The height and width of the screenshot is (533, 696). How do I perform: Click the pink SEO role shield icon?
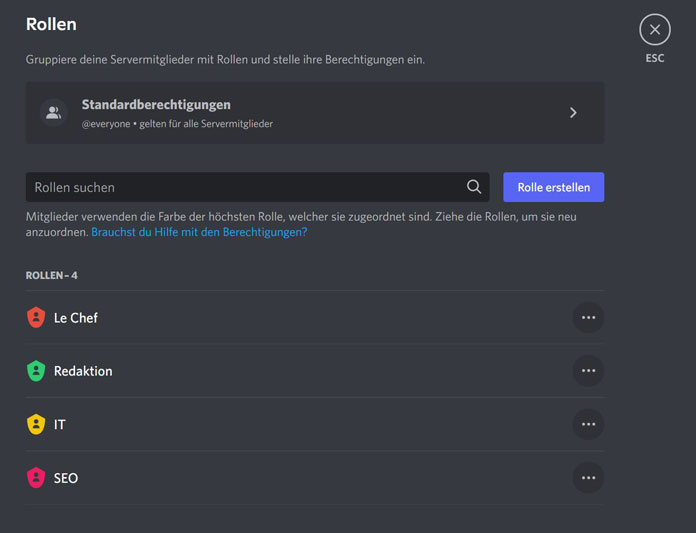coord(36,478)
